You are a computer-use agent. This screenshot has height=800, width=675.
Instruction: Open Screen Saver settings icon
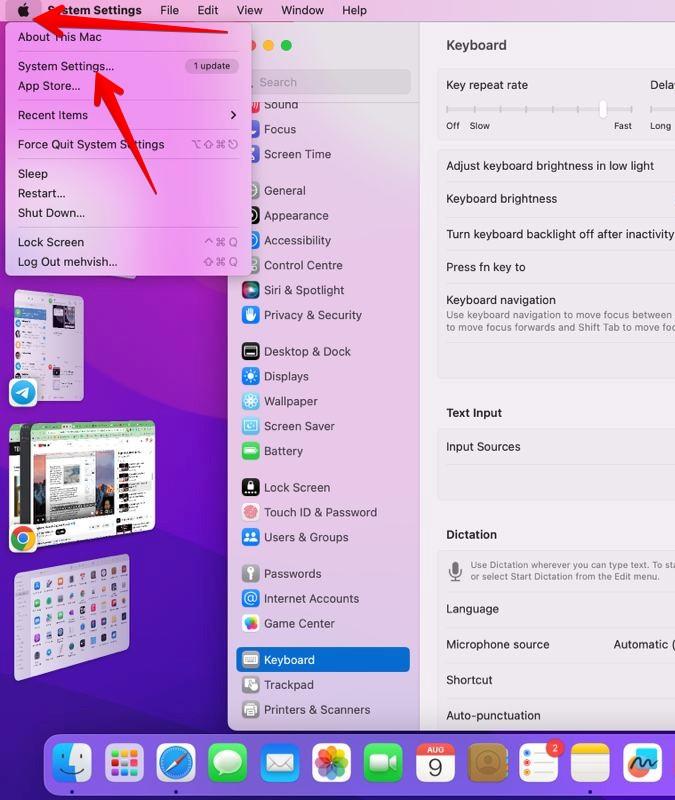251,426
